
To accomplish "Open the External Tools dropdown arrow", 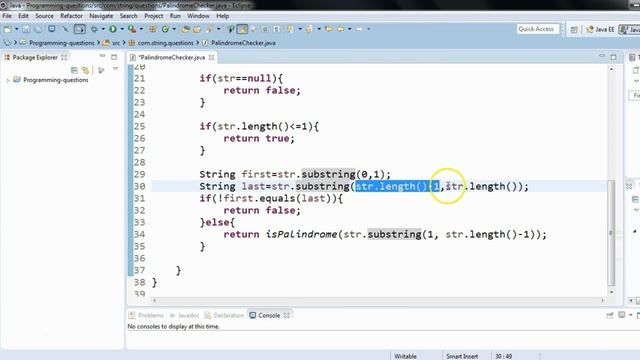I will tap(141, 29).
